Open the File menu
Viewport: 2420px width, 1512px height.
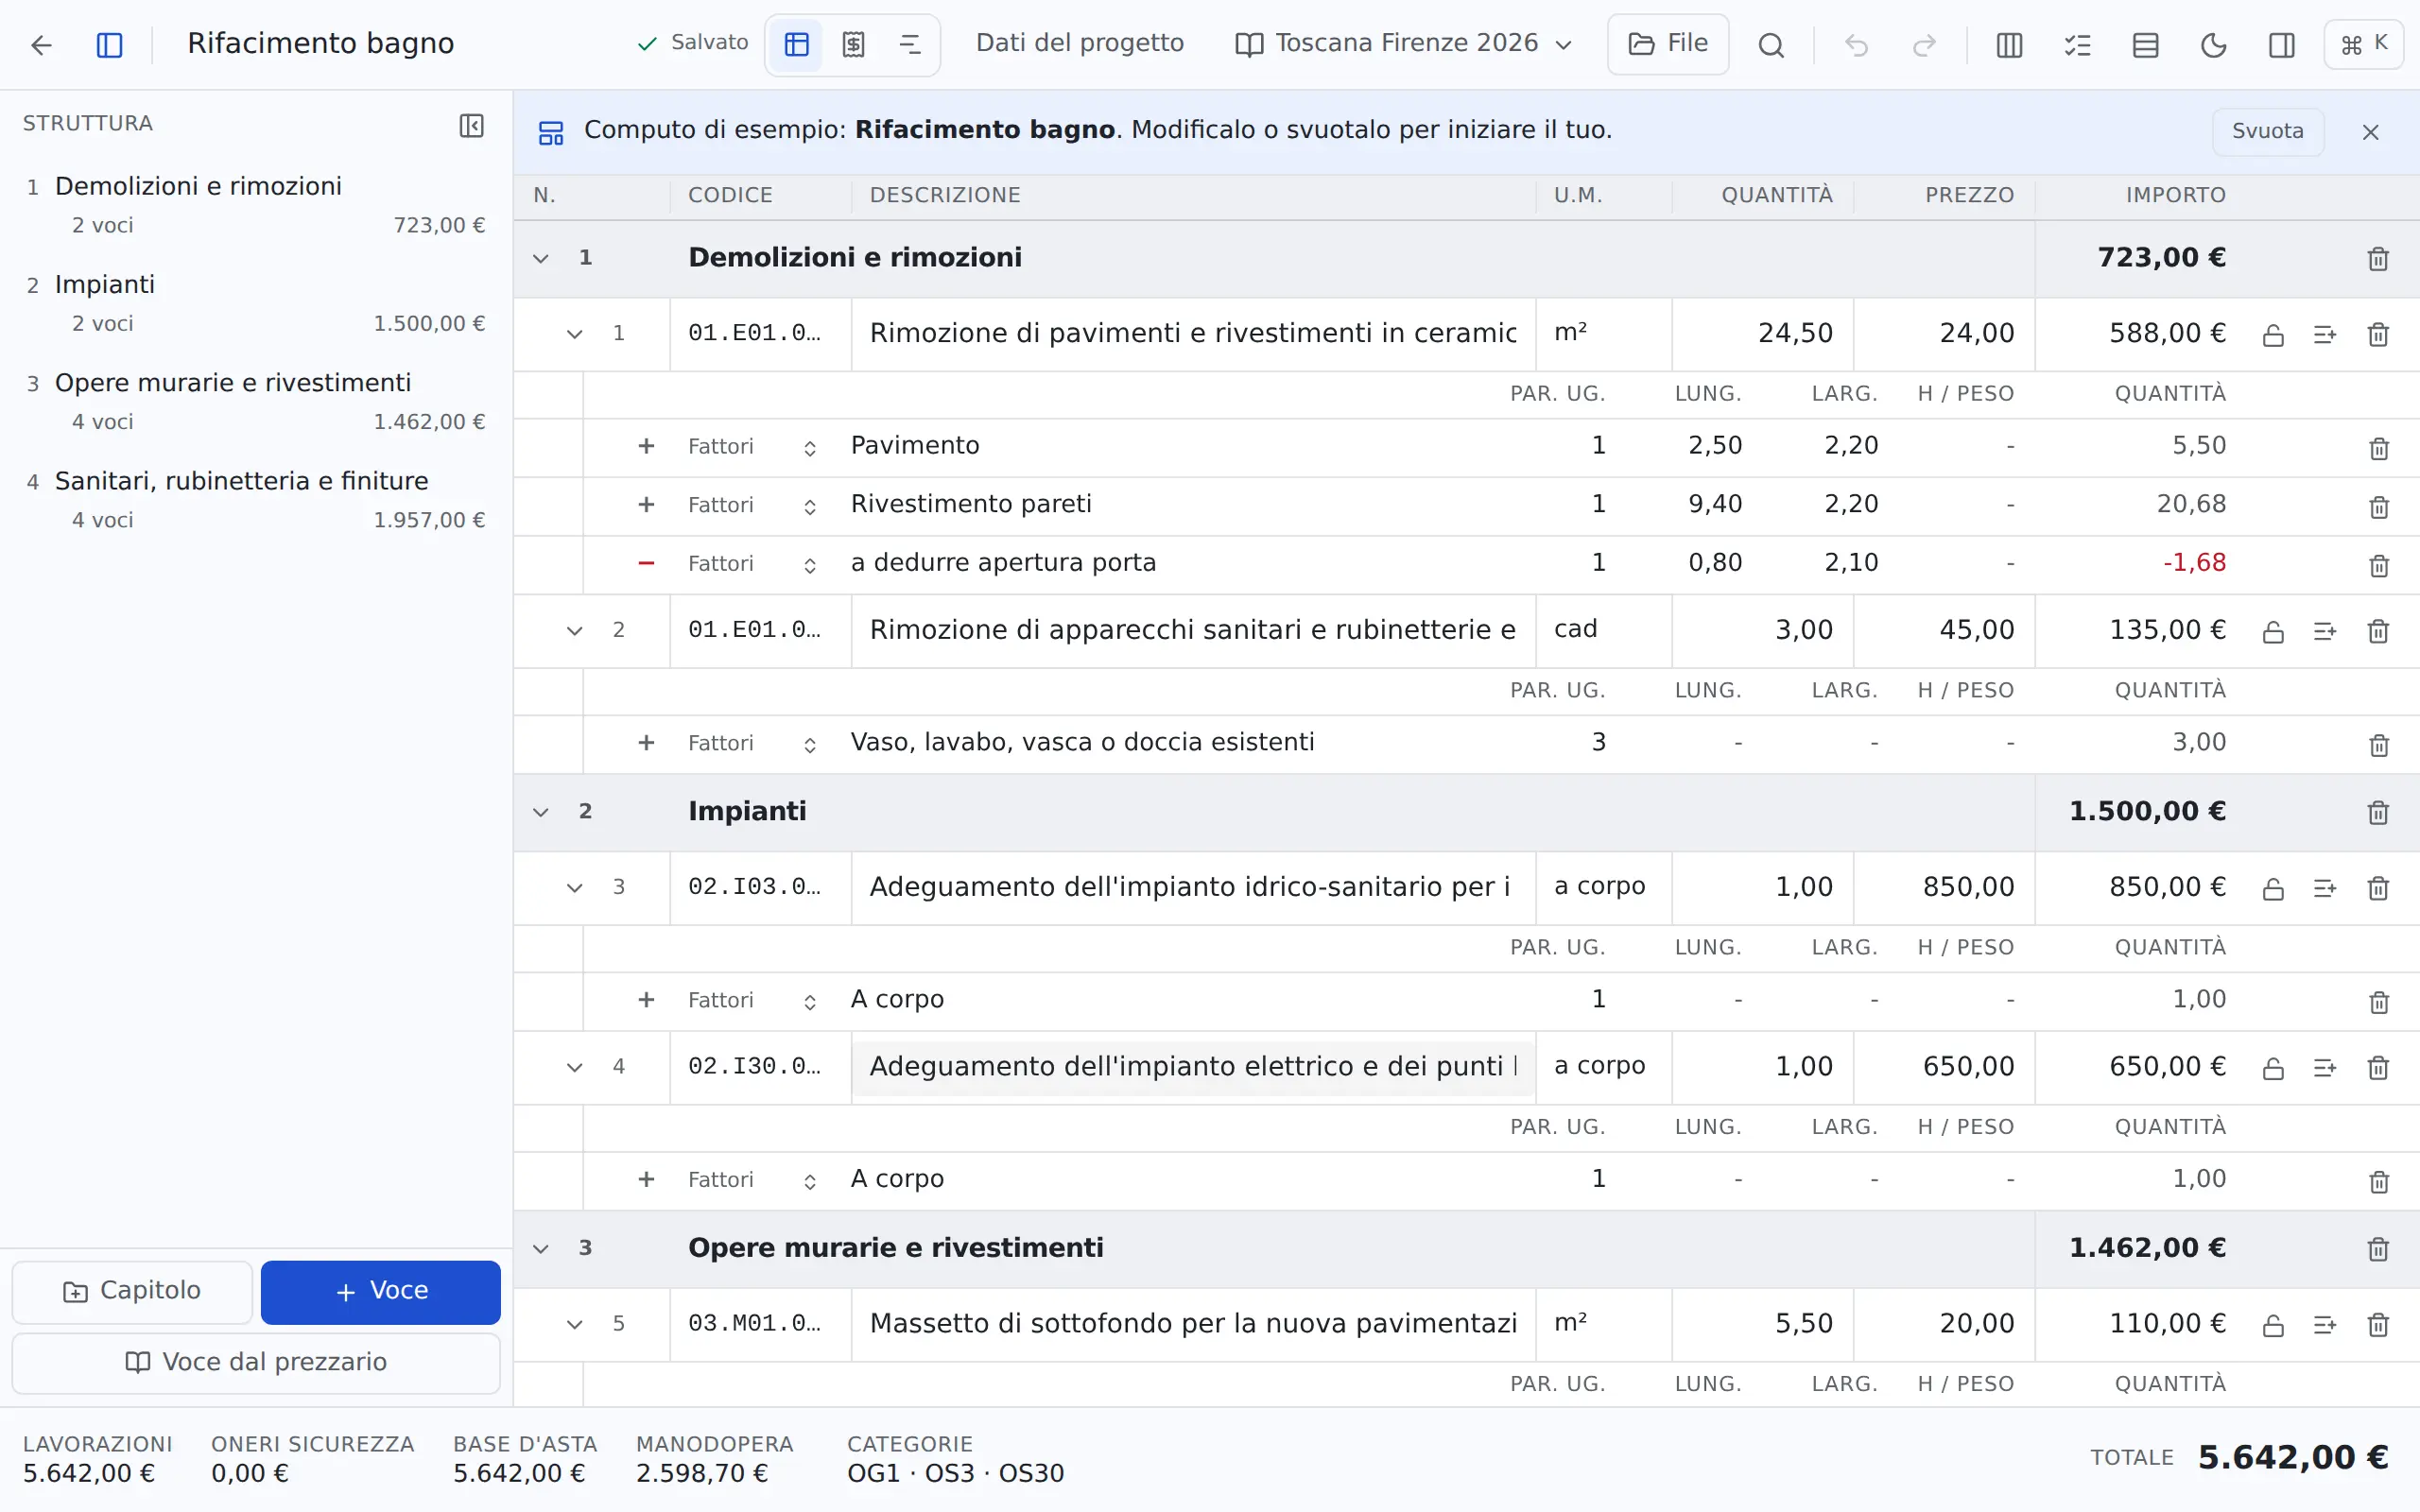[1667, 44]
